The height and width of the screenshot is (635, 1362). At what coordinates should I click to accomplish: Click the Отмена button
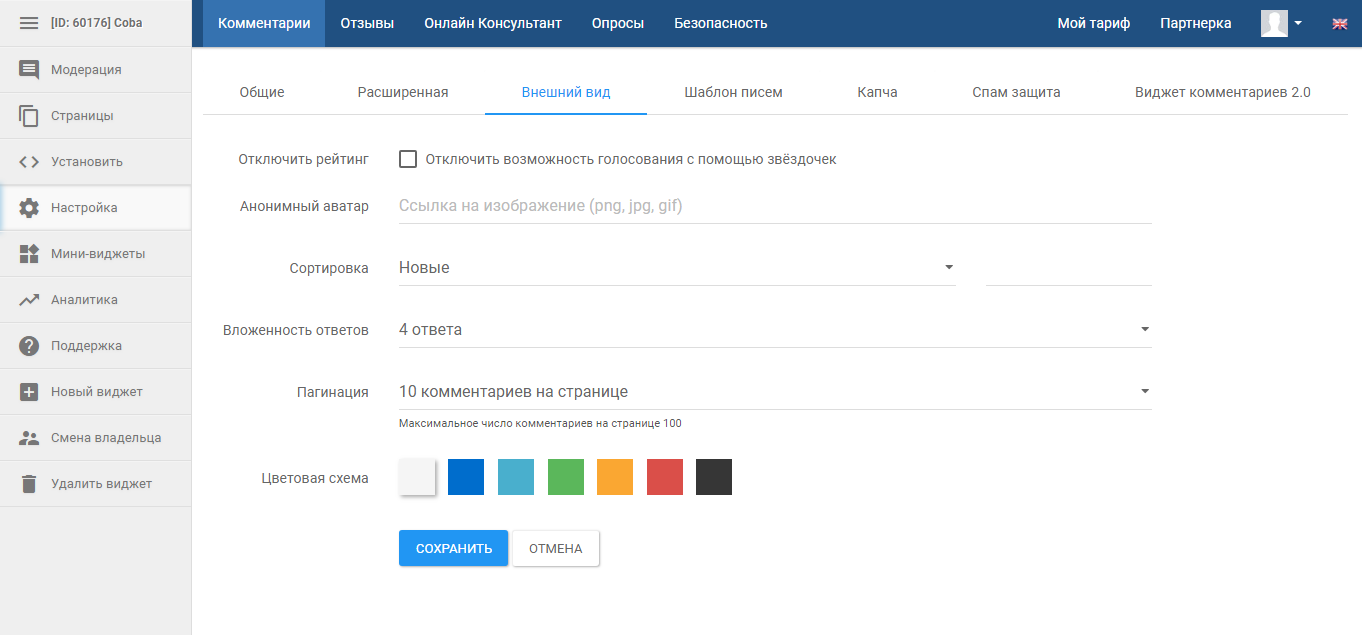(555, 548)
